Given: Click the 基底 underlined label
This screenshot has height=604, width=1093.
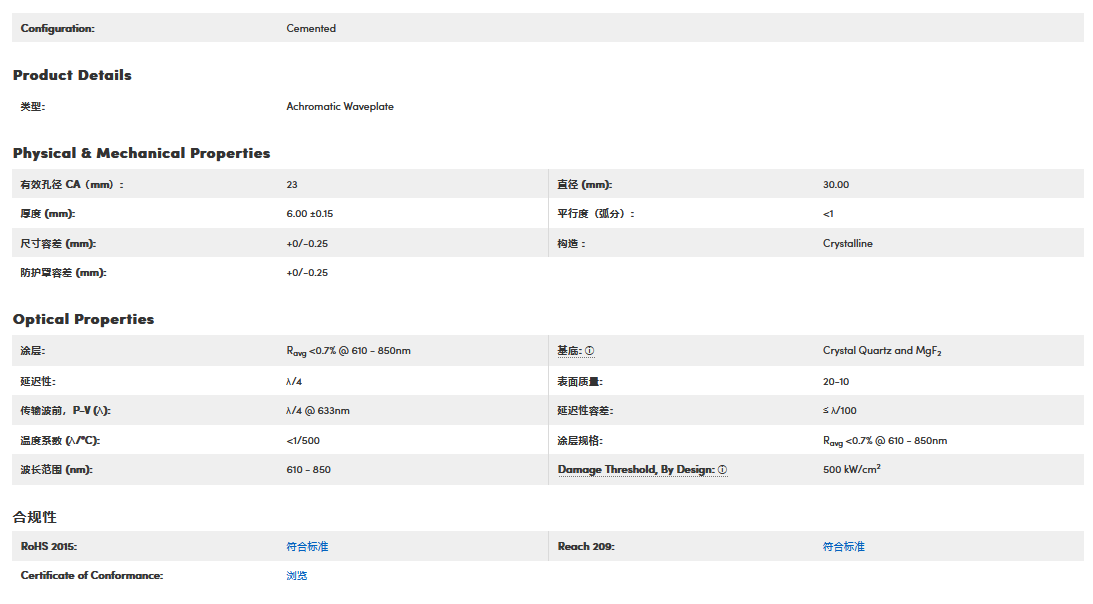Looking at the screenshot, I should (x=569, y=351).
